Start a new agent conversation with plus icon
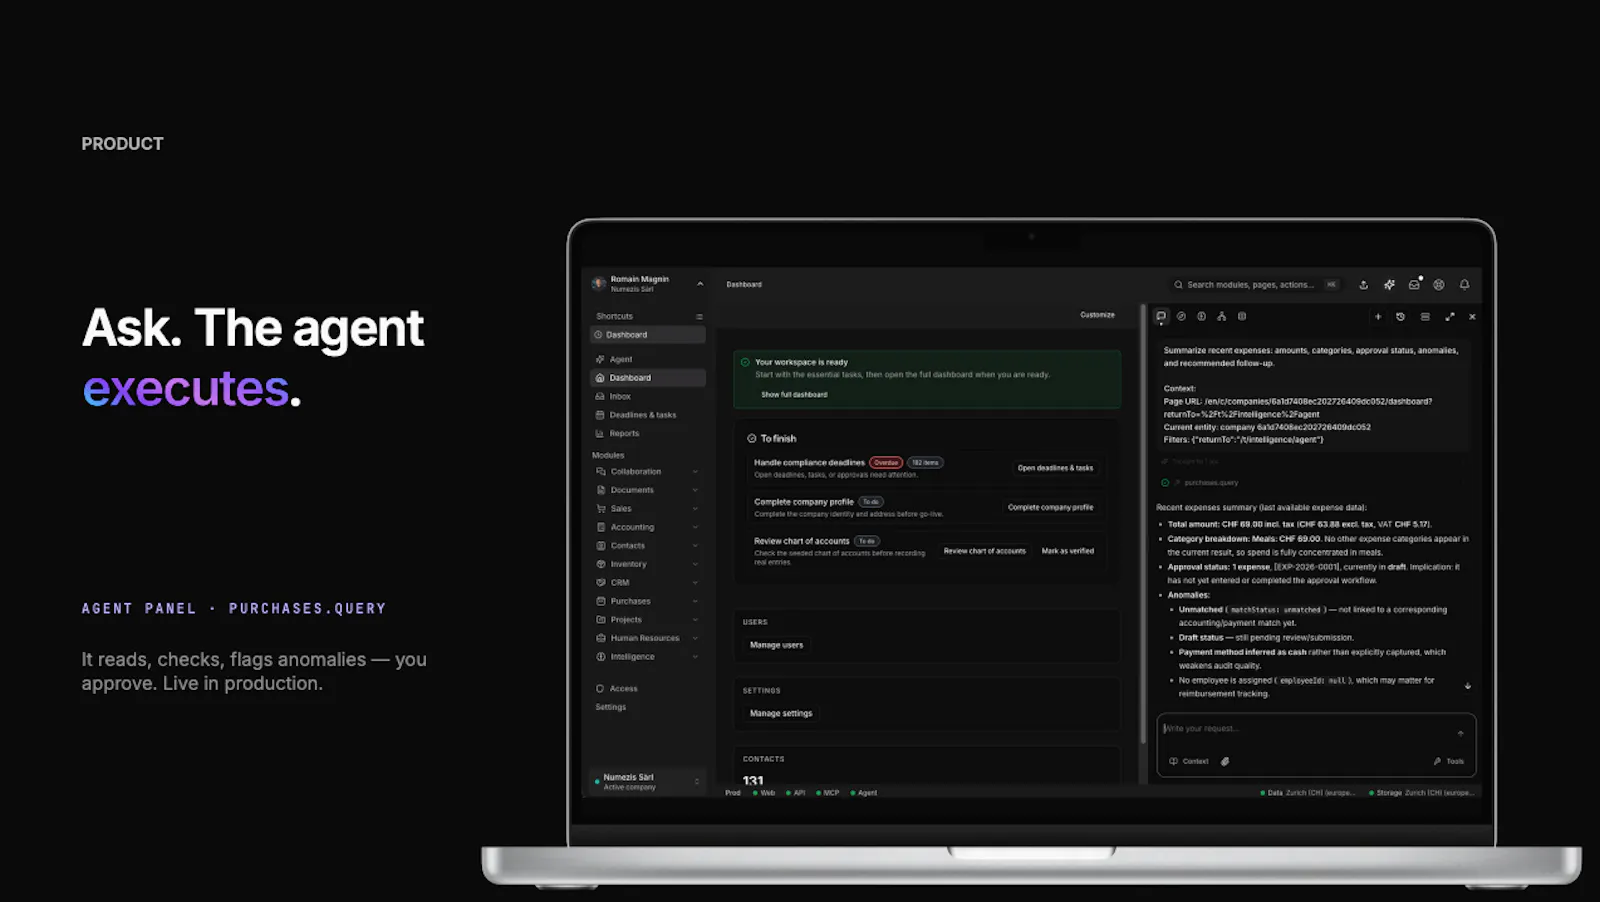 pos(1378,317)
